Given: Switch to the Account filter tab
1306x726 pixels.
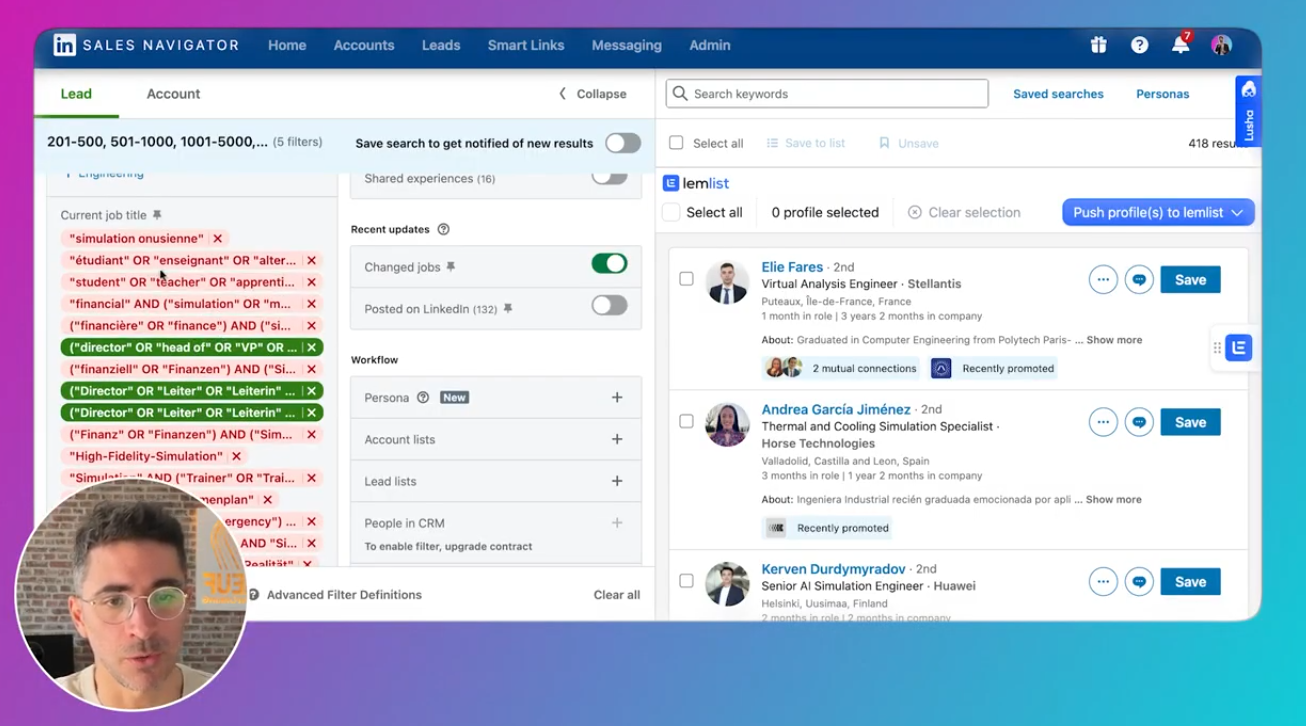Looking at the screenshot, I should point(174,94).
